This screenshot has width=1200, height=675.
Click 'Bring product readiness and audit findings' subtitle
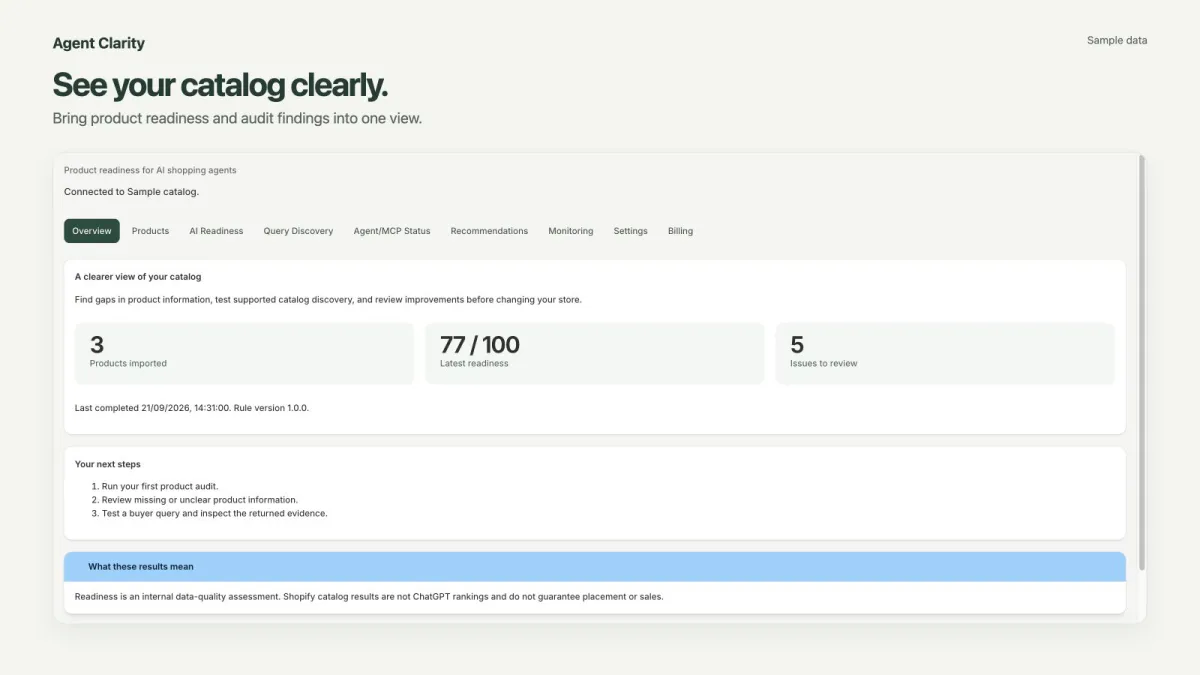point(237,118)
